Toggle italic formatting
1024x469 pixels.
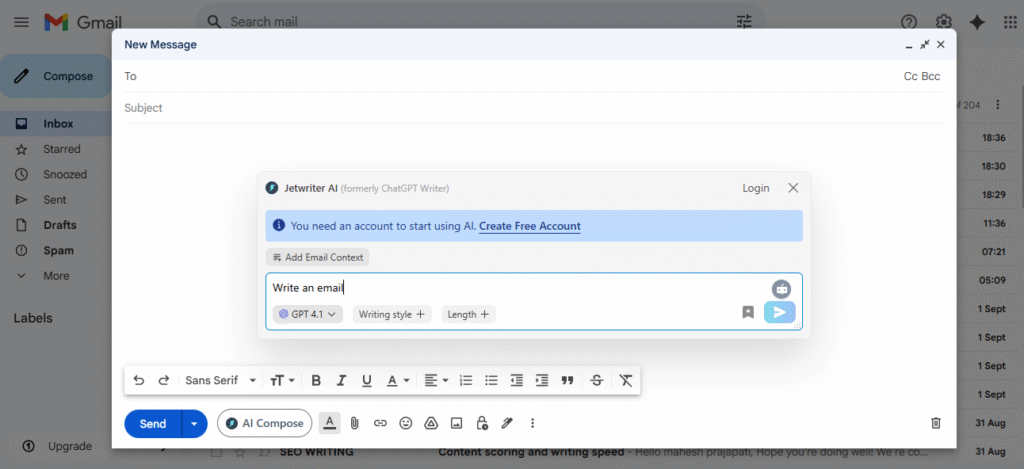(x=341, y=380)
